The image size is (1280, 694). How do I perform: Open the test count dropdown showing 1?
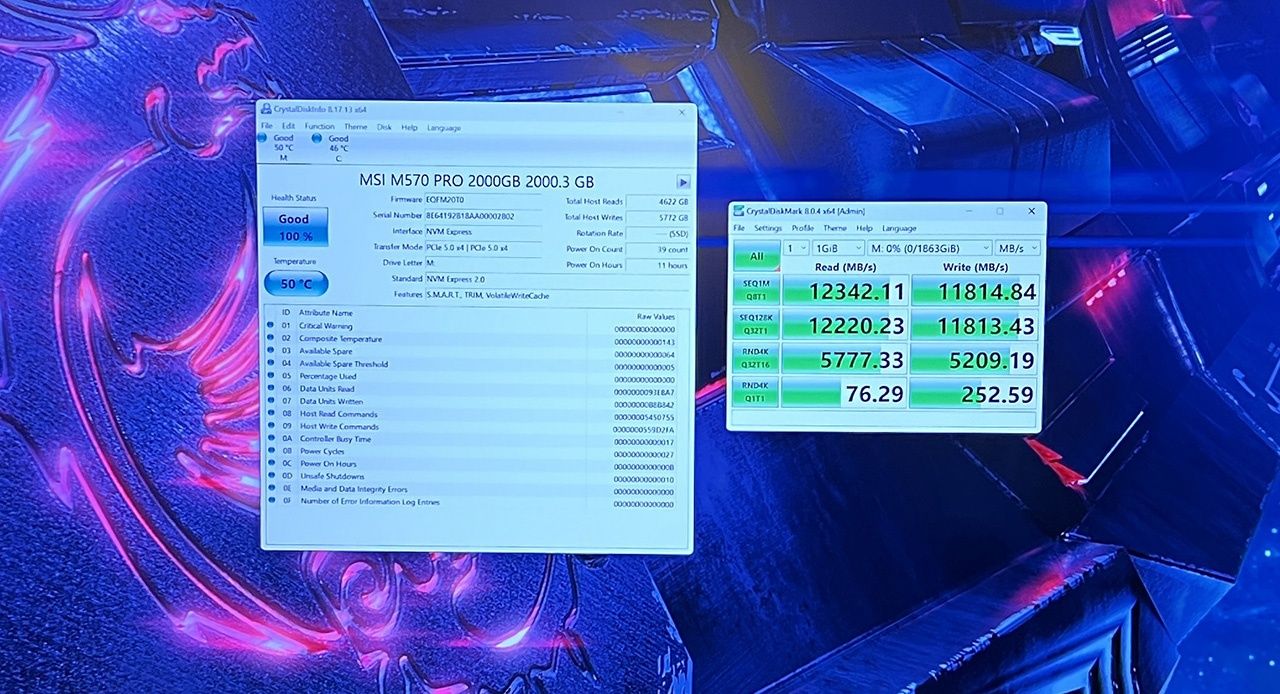[796, 248]
